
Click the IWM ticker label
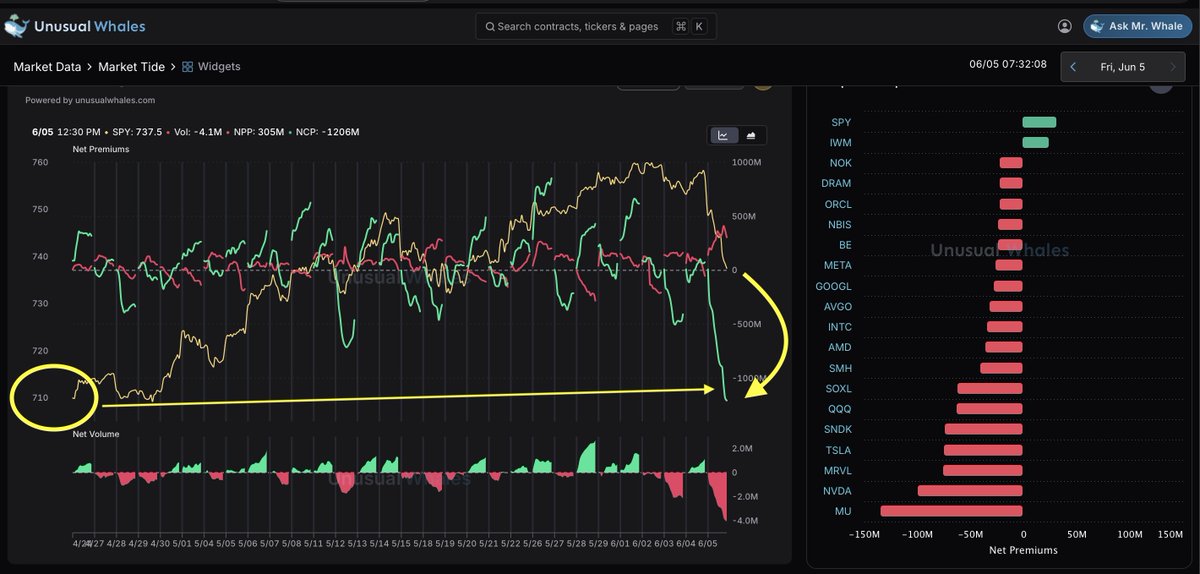(841, 143)
